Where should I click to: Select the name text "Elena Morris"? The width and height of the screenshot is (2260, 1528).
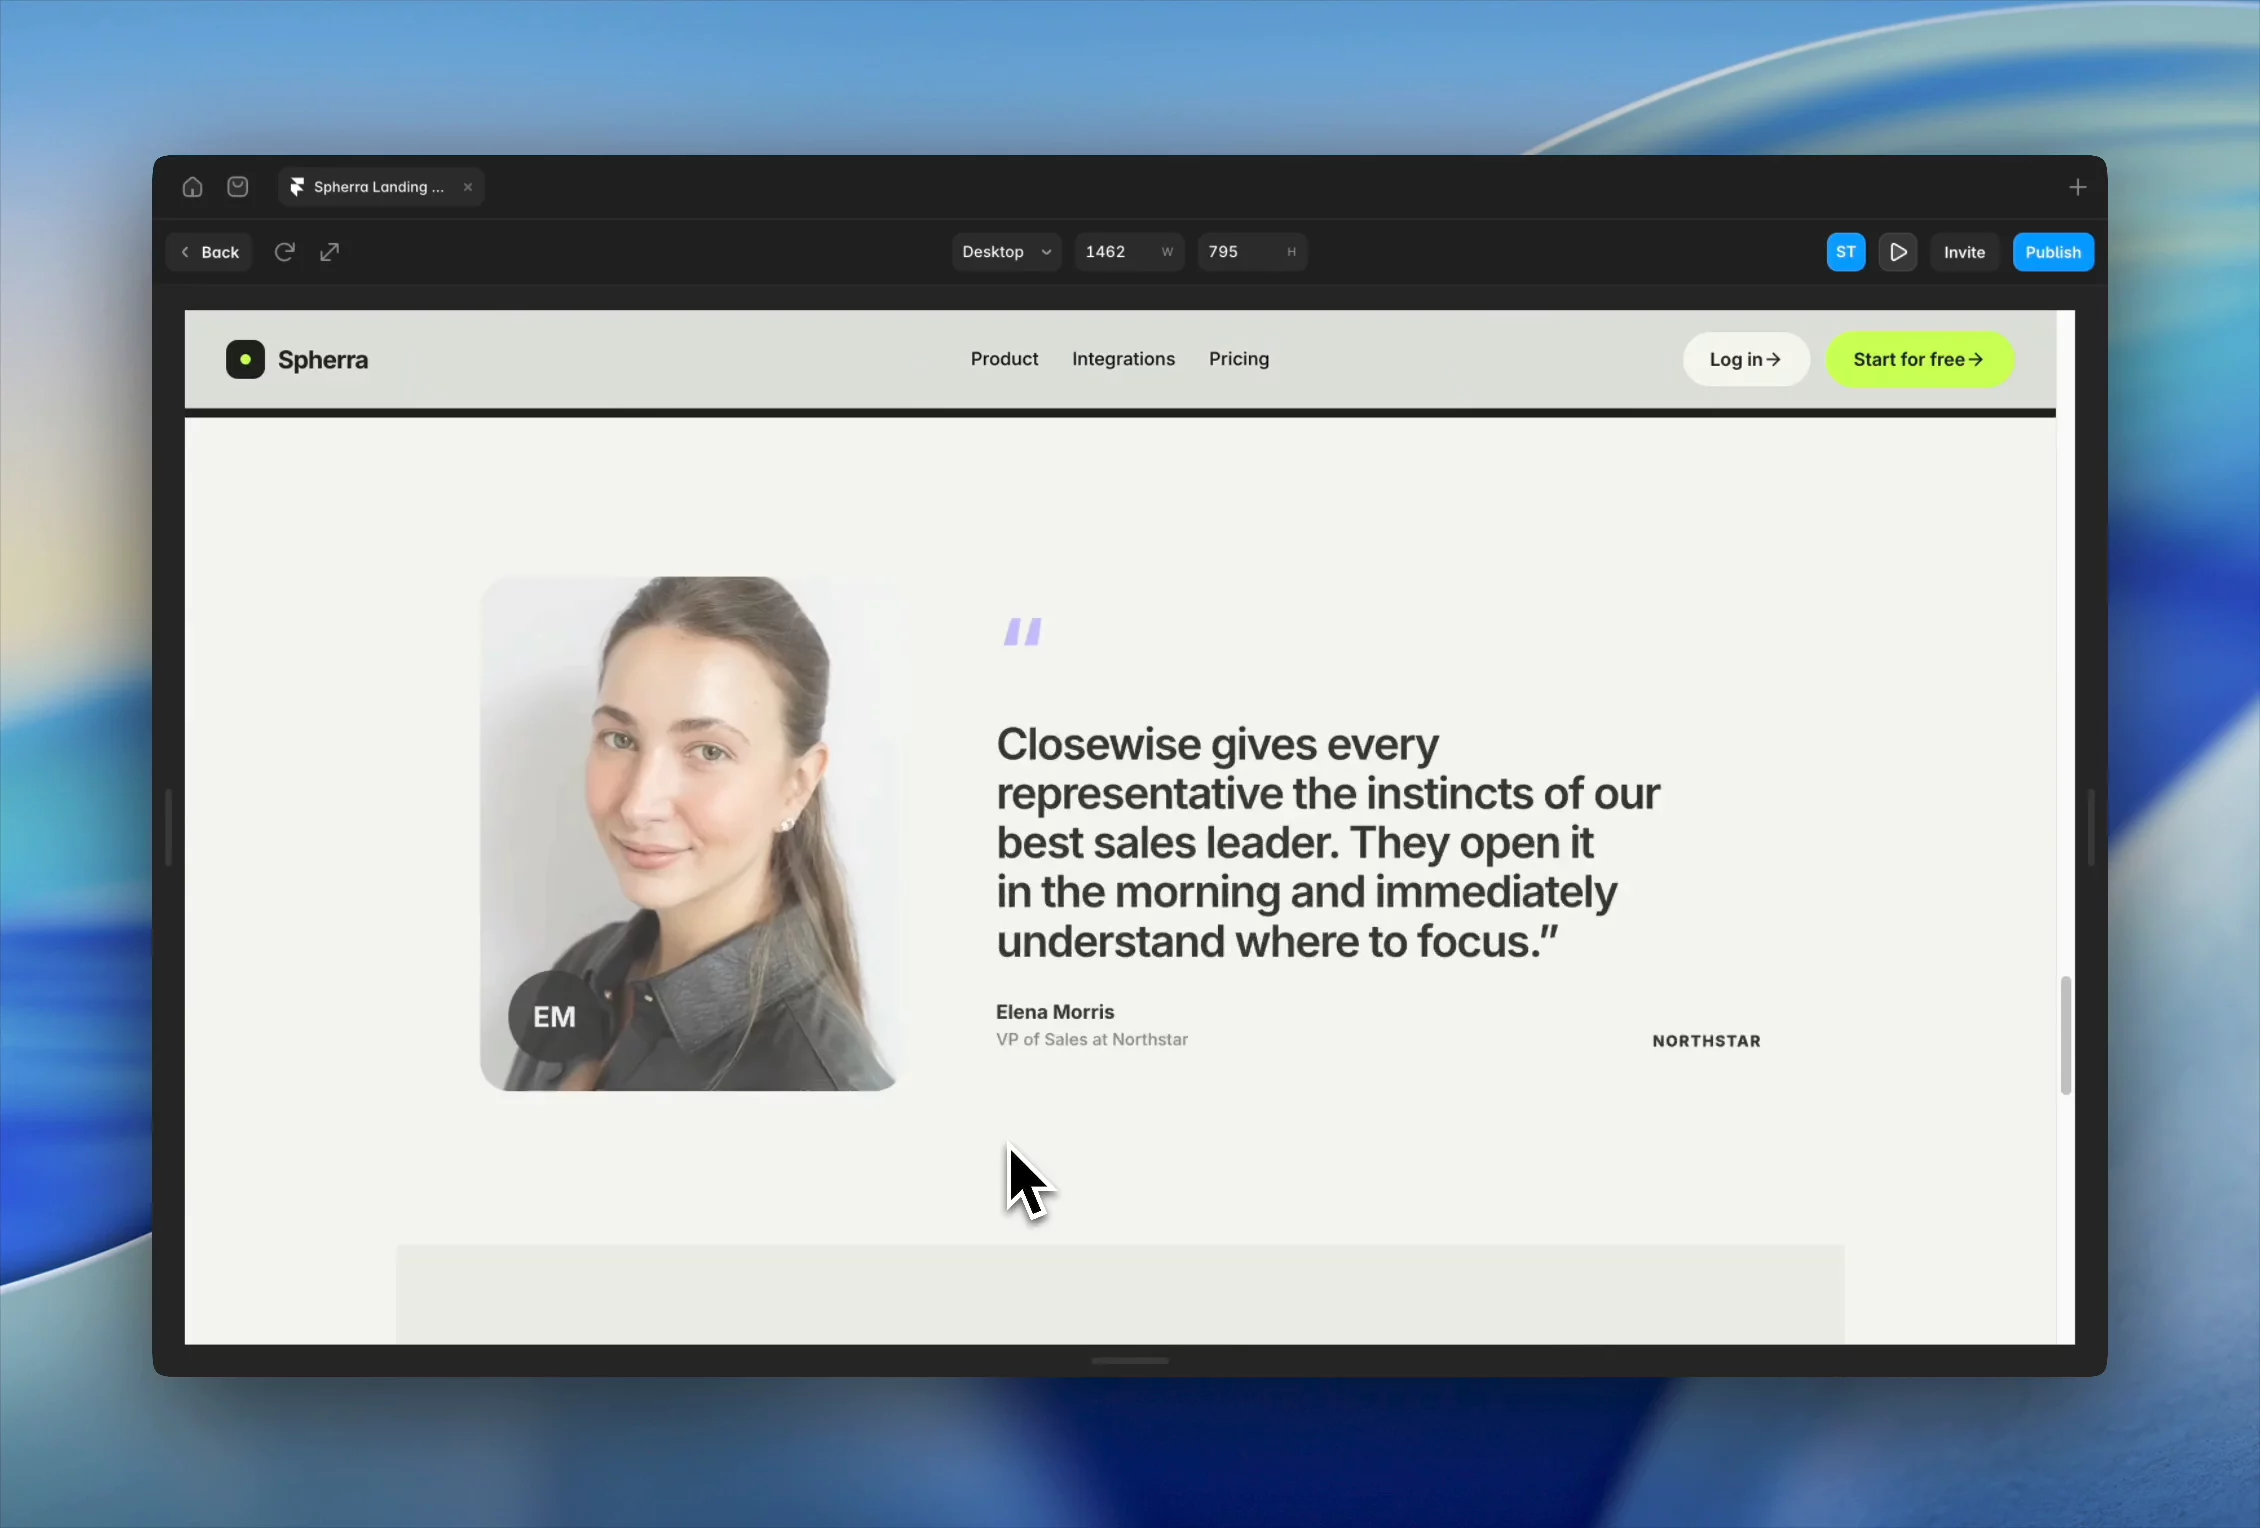click(x=1054, y=1012)
